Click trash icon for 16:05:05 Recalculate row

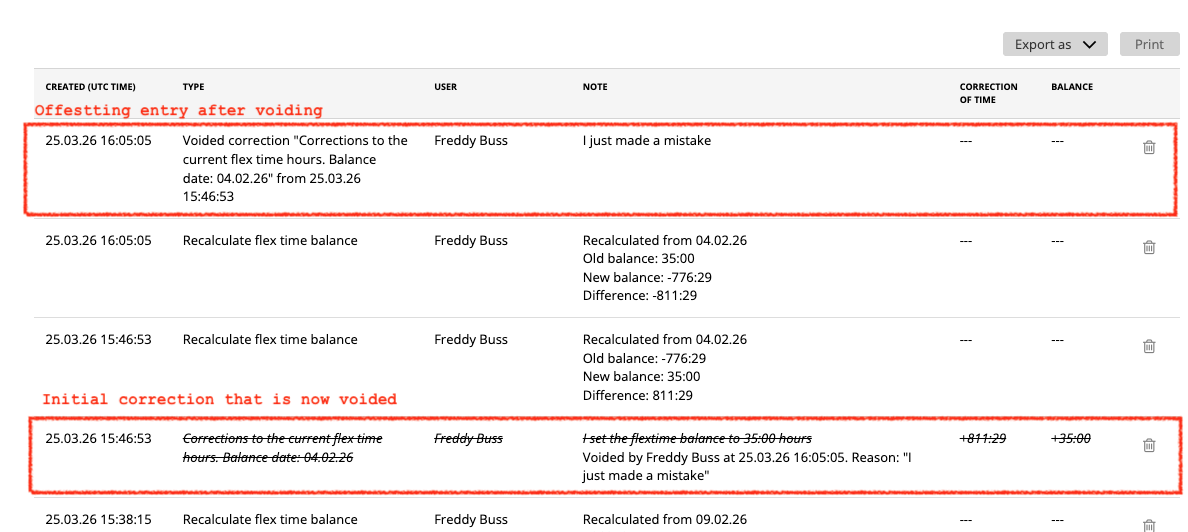(1148, 247)
